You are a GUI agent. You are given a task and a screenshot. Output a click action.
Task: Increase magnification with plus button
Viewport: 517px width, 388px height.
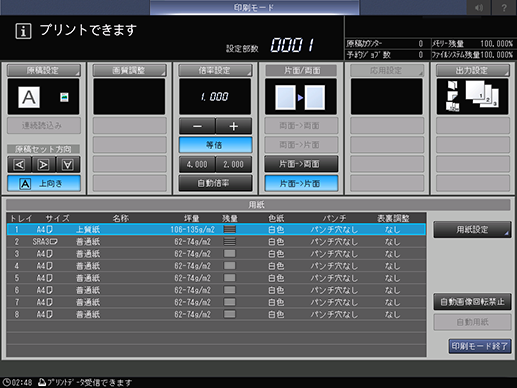tap(234, 126)
